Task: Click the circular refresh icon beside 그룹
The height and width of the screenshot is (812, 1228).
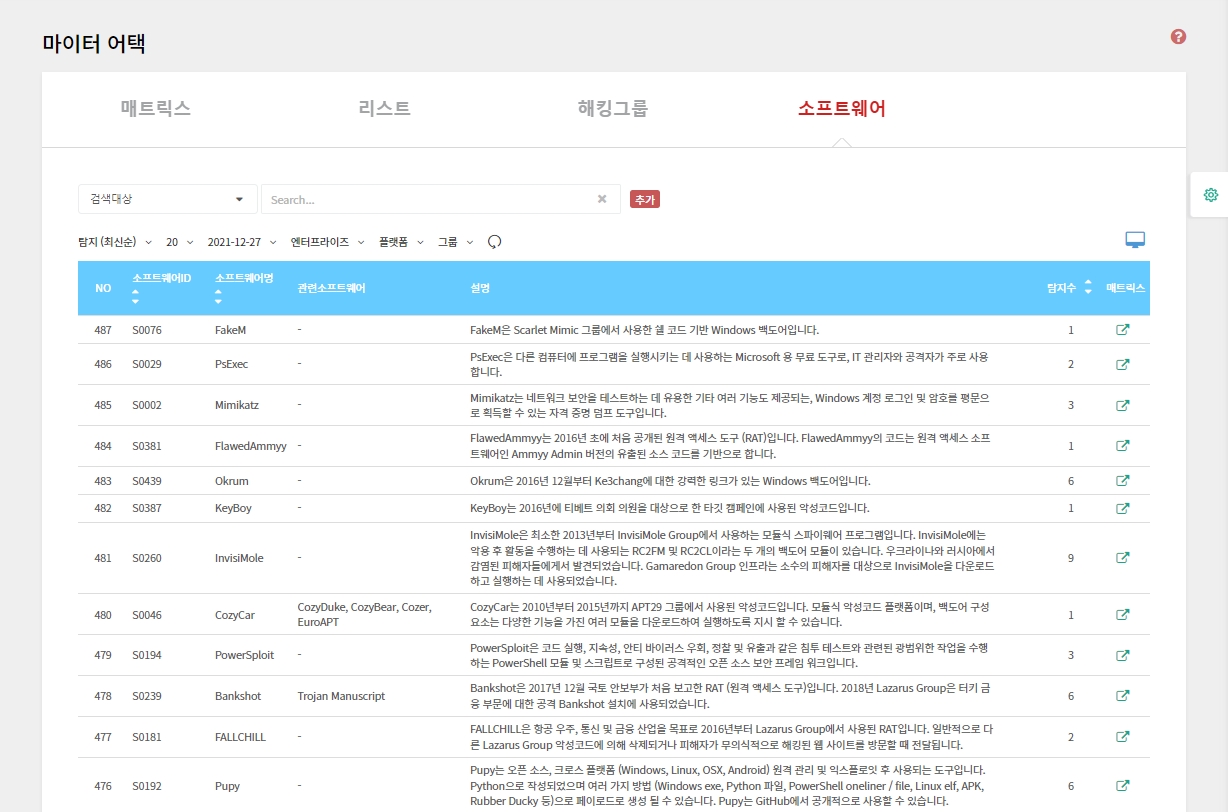Action: (x=494, y=242)
